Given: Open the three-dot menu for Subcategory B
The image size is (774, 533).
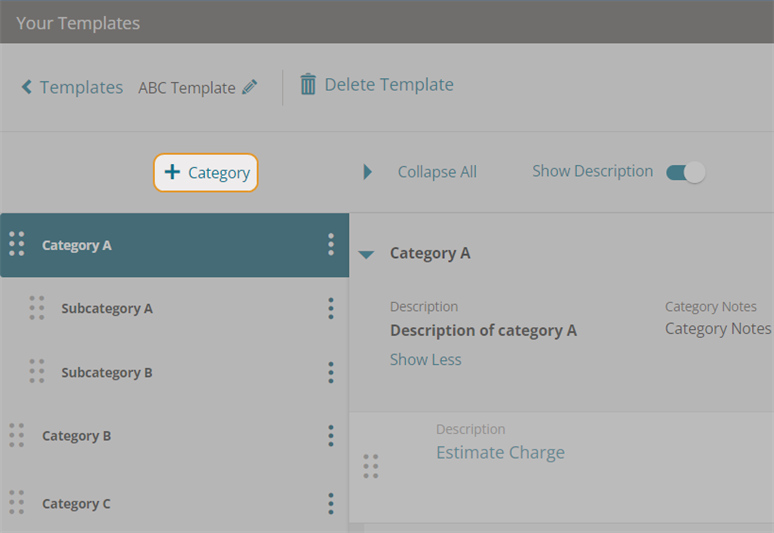Looking at the screenshot, I should [x=331, y=373].
